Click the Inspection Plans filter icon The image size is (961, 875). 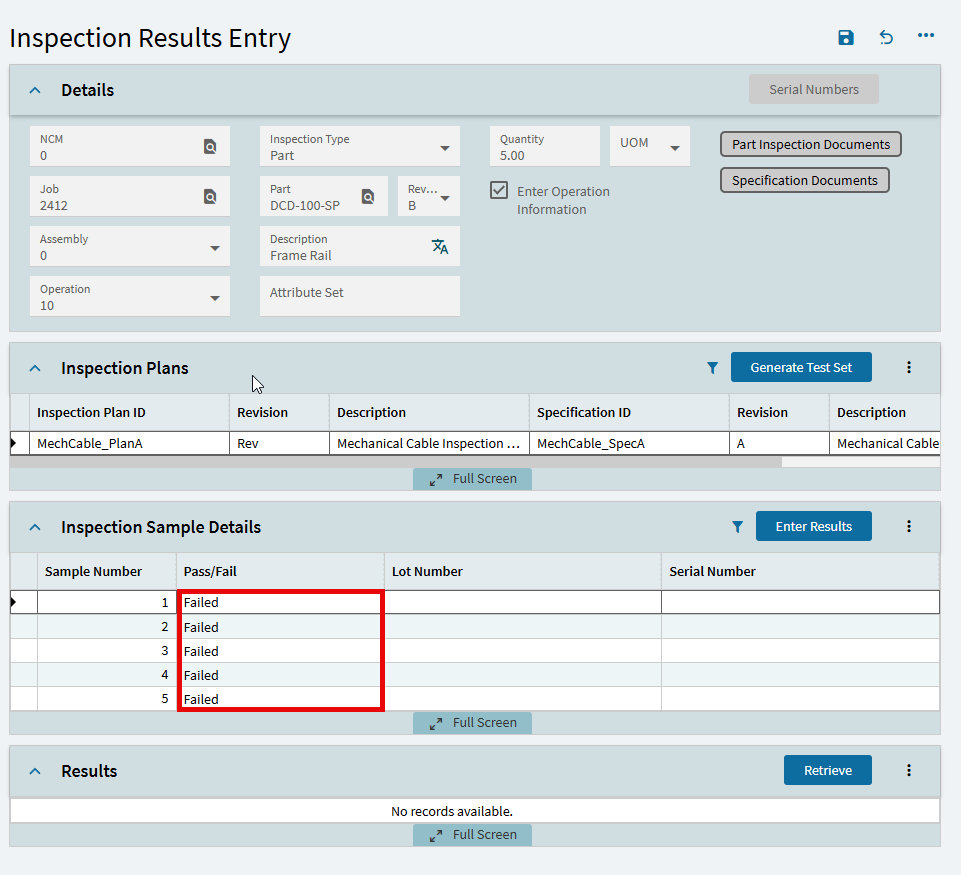pos(712,368)
